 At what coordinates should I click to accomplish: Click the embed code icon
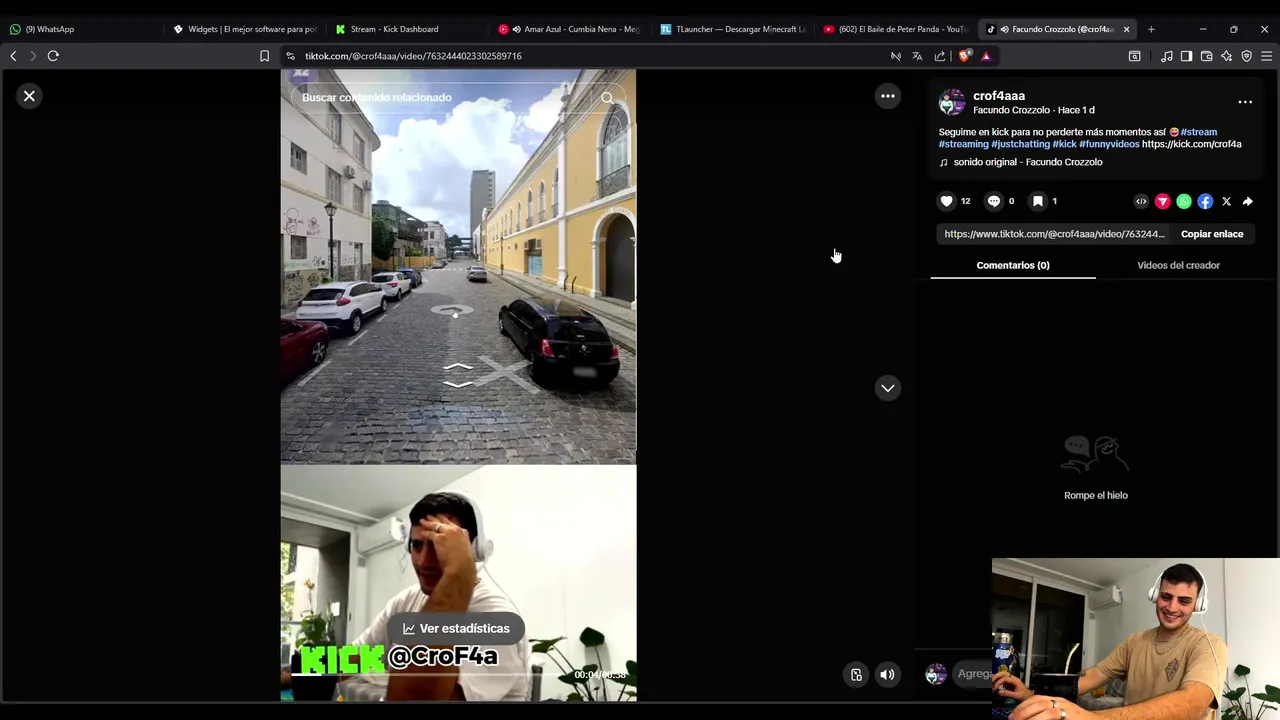1141,201
